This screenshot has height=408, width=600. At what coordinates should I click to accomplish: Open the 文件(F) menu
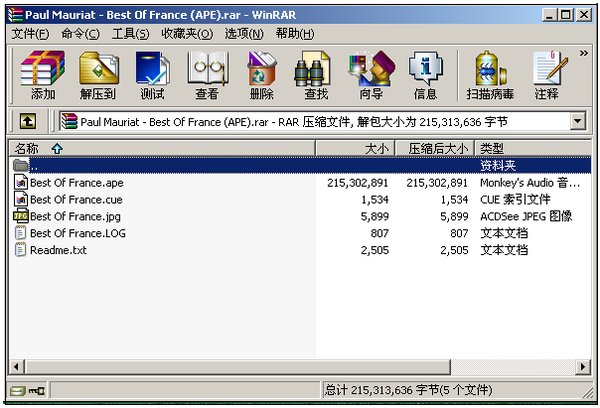click(x=30, y=34)
